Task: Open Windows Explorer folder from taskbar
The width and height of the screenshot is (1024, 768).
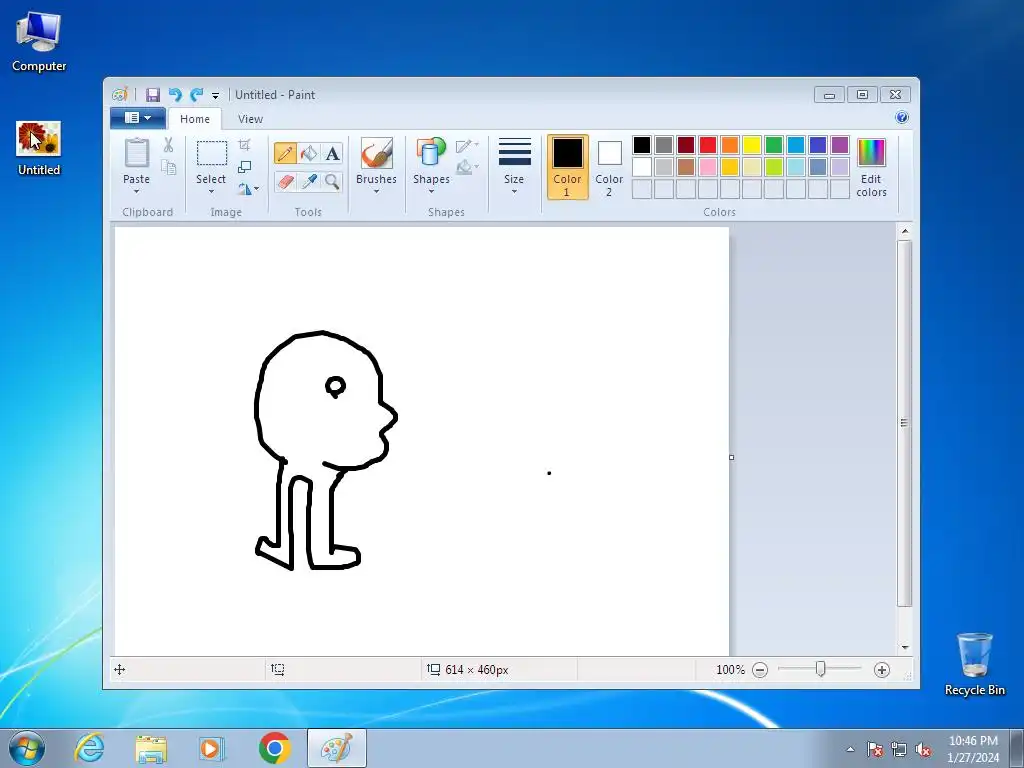Action: tap(151, 748)
